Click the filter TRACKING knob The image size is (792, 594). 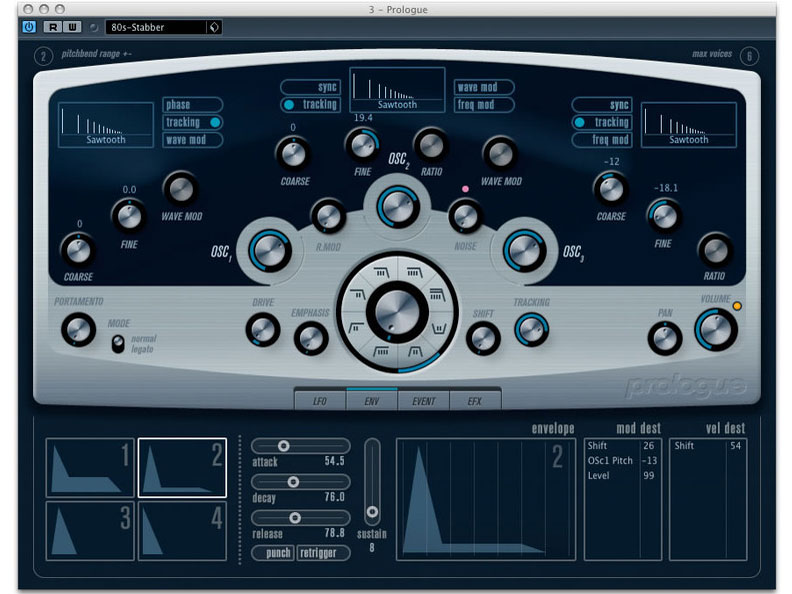pyautogui.click(x=531, y=330)
